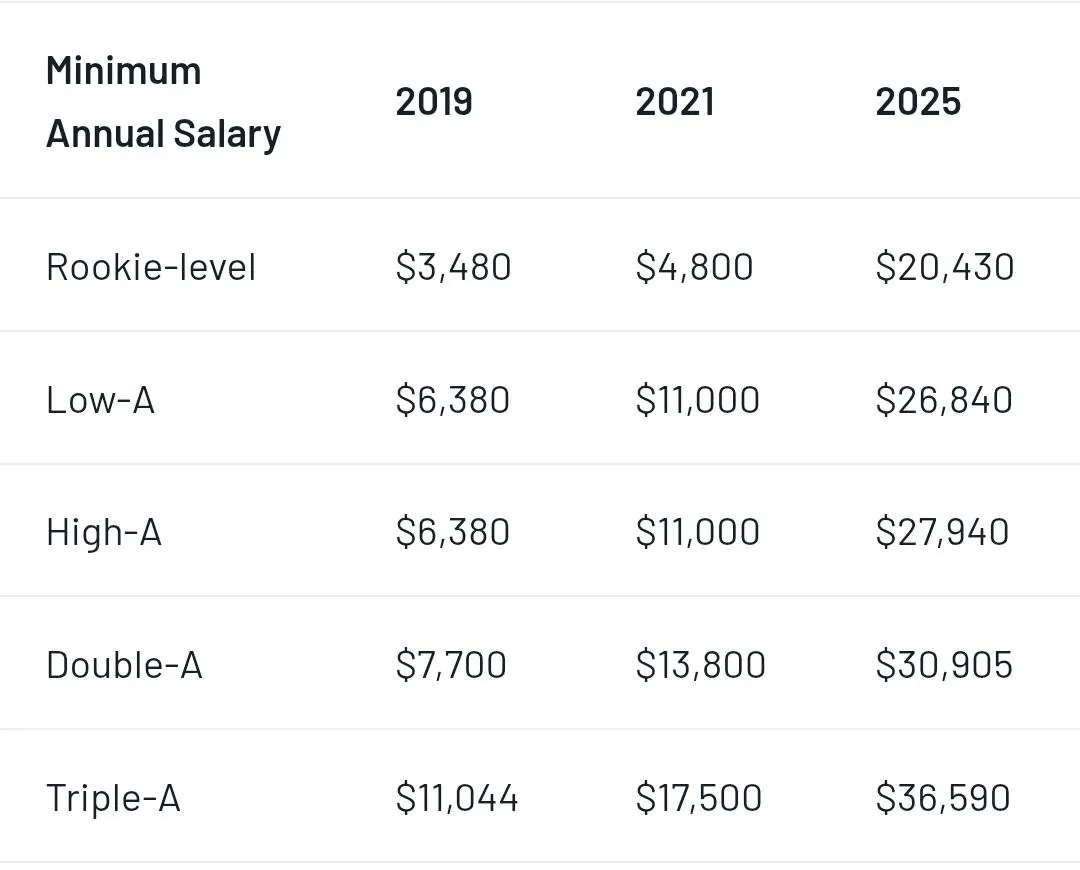The image size is (1080, 870).
Task: Click the High-A row label
Action: [x=104, y=532]
